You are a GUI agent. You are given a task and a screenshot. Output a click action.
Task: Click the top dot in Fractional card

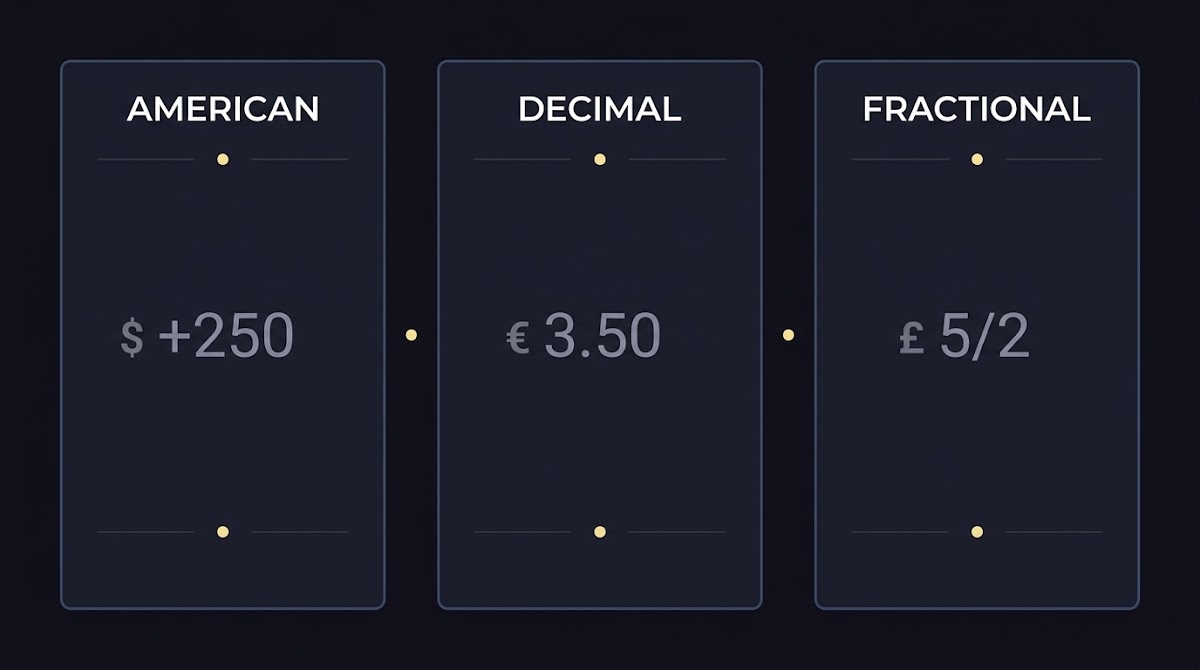tap(977, 159)
